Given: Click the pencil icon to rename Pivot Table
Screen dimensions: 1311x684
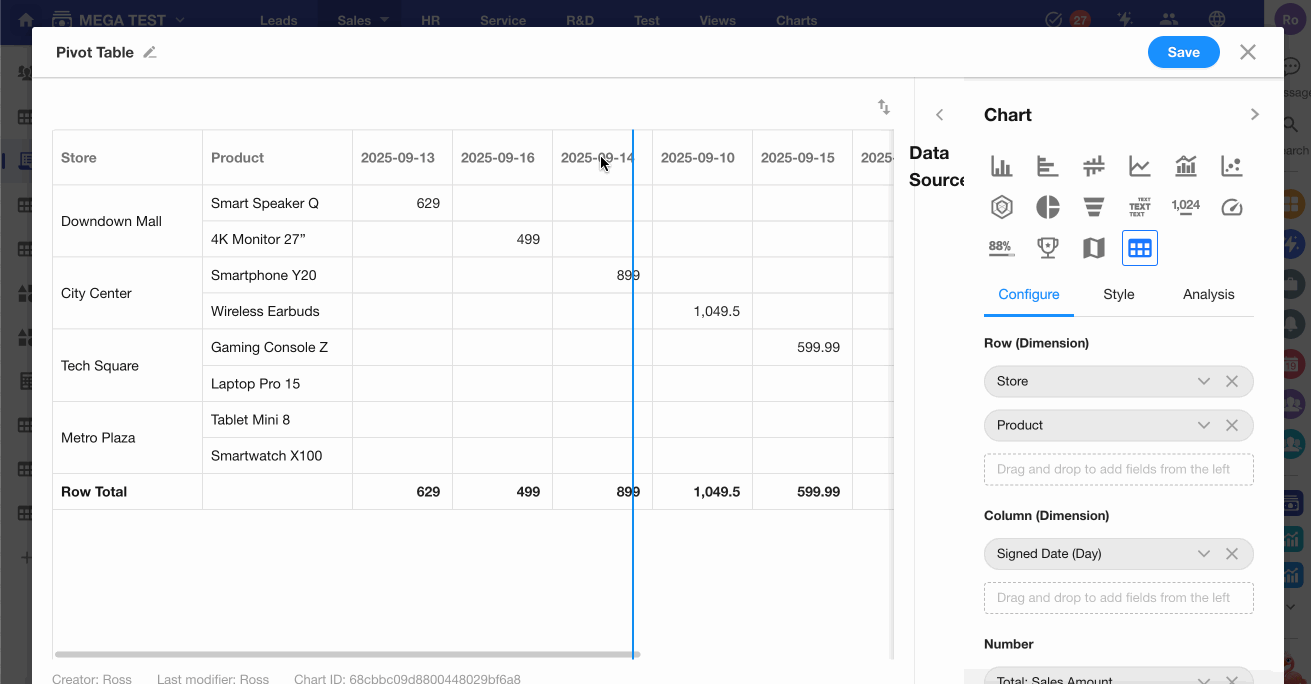Looking at the screenshot, I should coord(150,53).
